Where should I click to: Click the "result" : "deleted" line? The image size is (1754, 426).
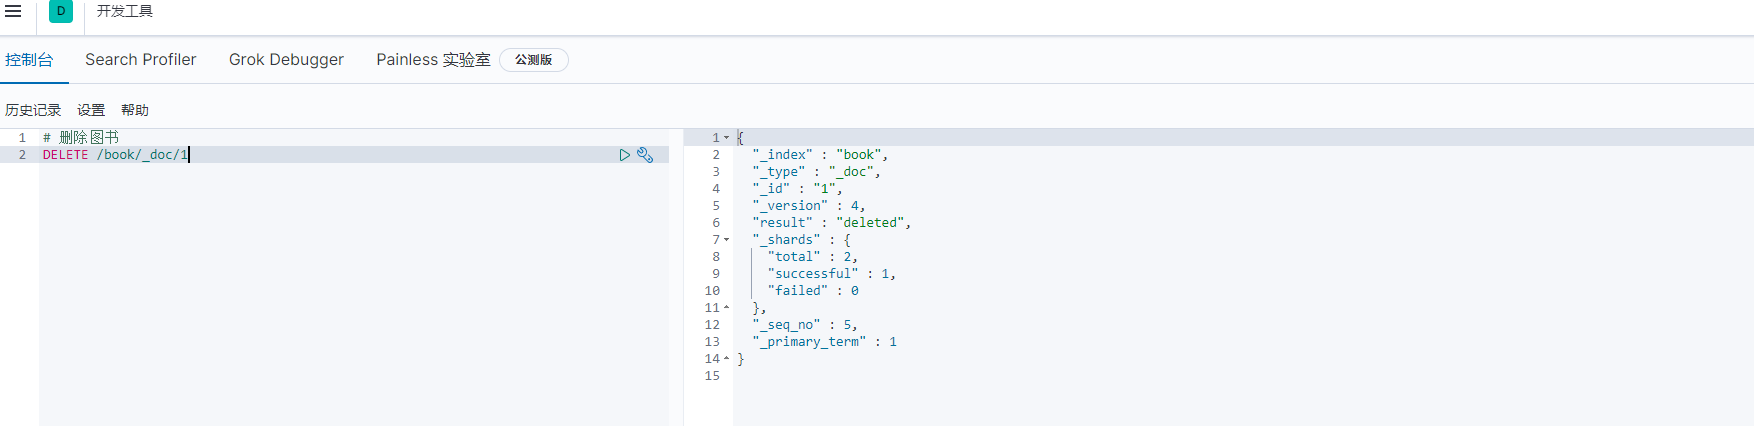pyautogui.click(x=832, y=223)
